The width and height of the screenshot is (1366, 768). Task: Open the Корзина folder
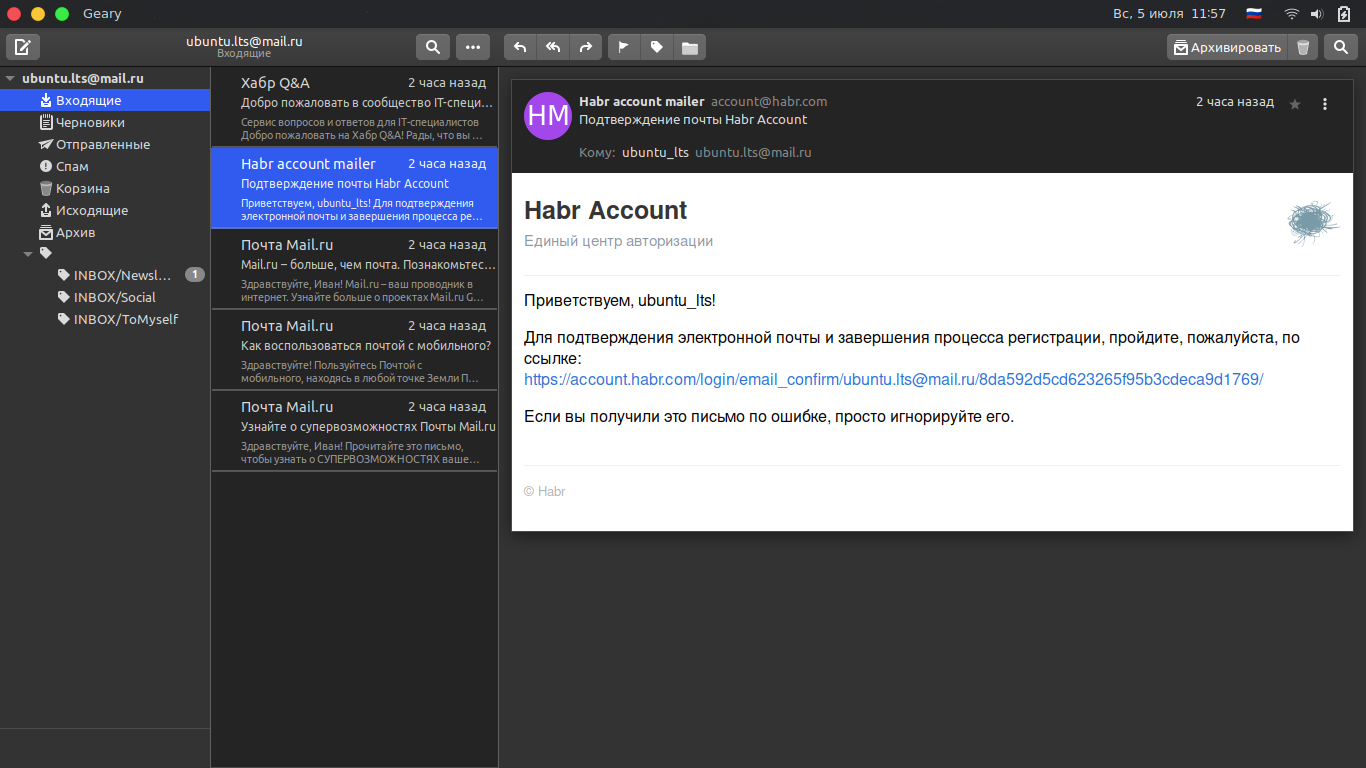point(105,188)
